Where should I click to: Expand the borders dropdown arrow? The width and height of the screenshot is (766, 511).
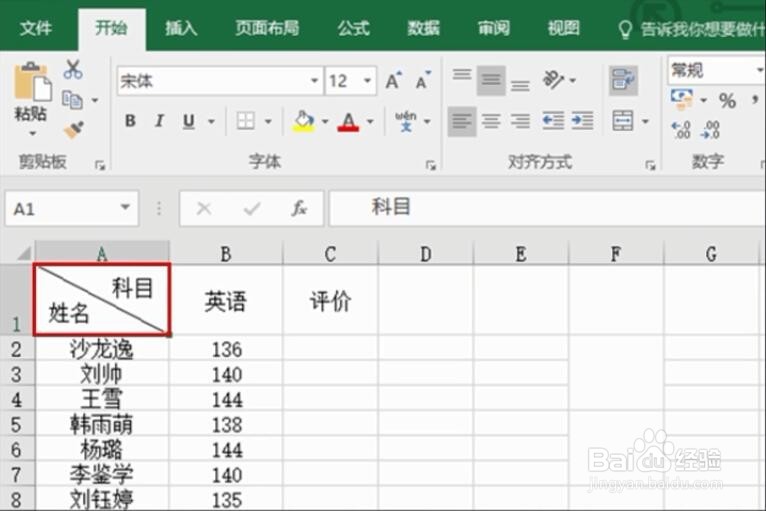(268, 121)
